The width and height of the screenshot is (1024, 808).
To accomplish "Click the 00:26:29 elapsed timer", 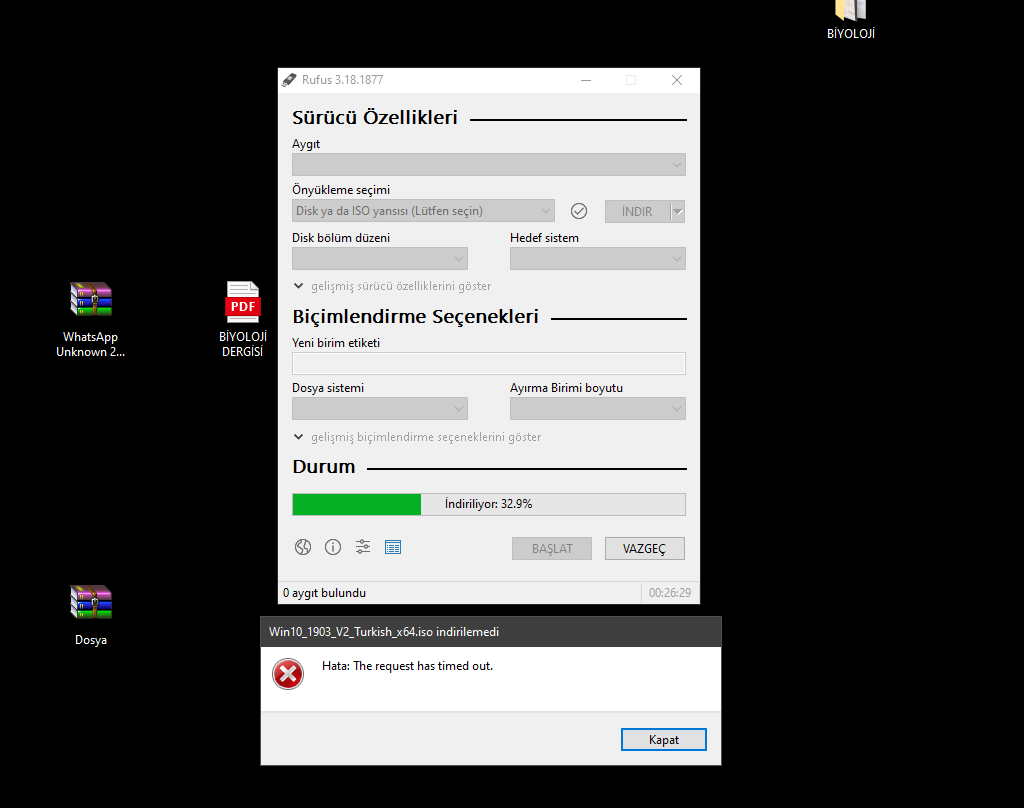I will (669, 593).
